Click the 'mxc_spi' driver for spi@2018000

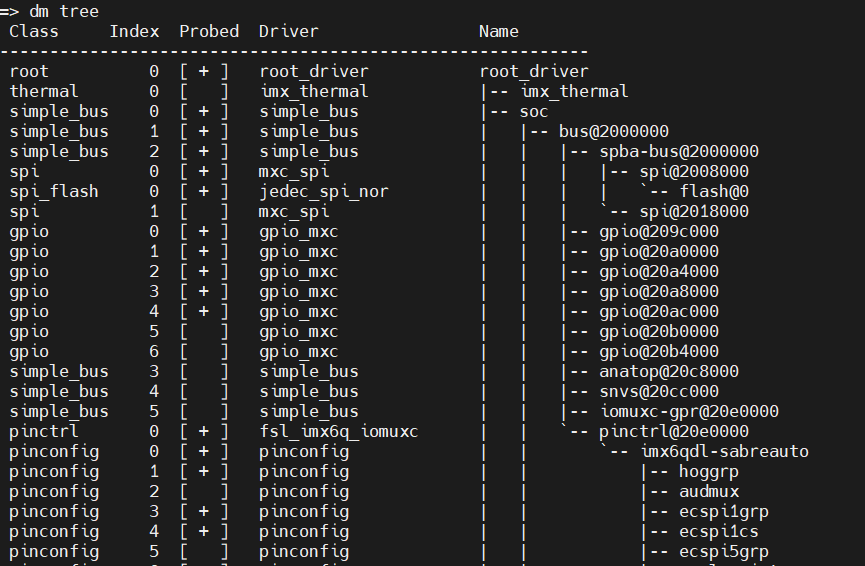[x=294, y=211]
